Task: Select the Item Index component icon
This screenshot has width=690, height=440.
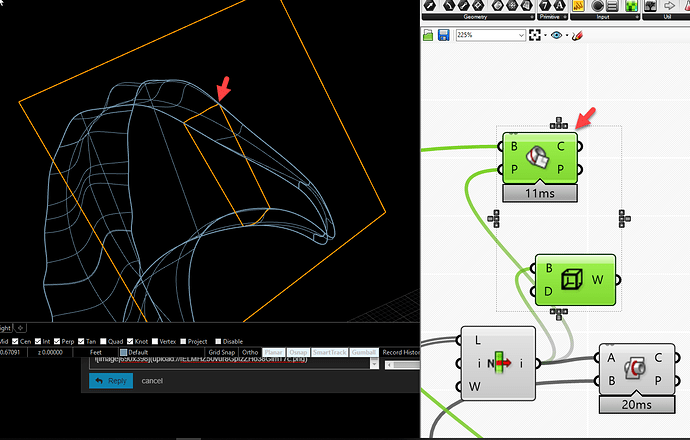Action: click(x=499, y=363)
